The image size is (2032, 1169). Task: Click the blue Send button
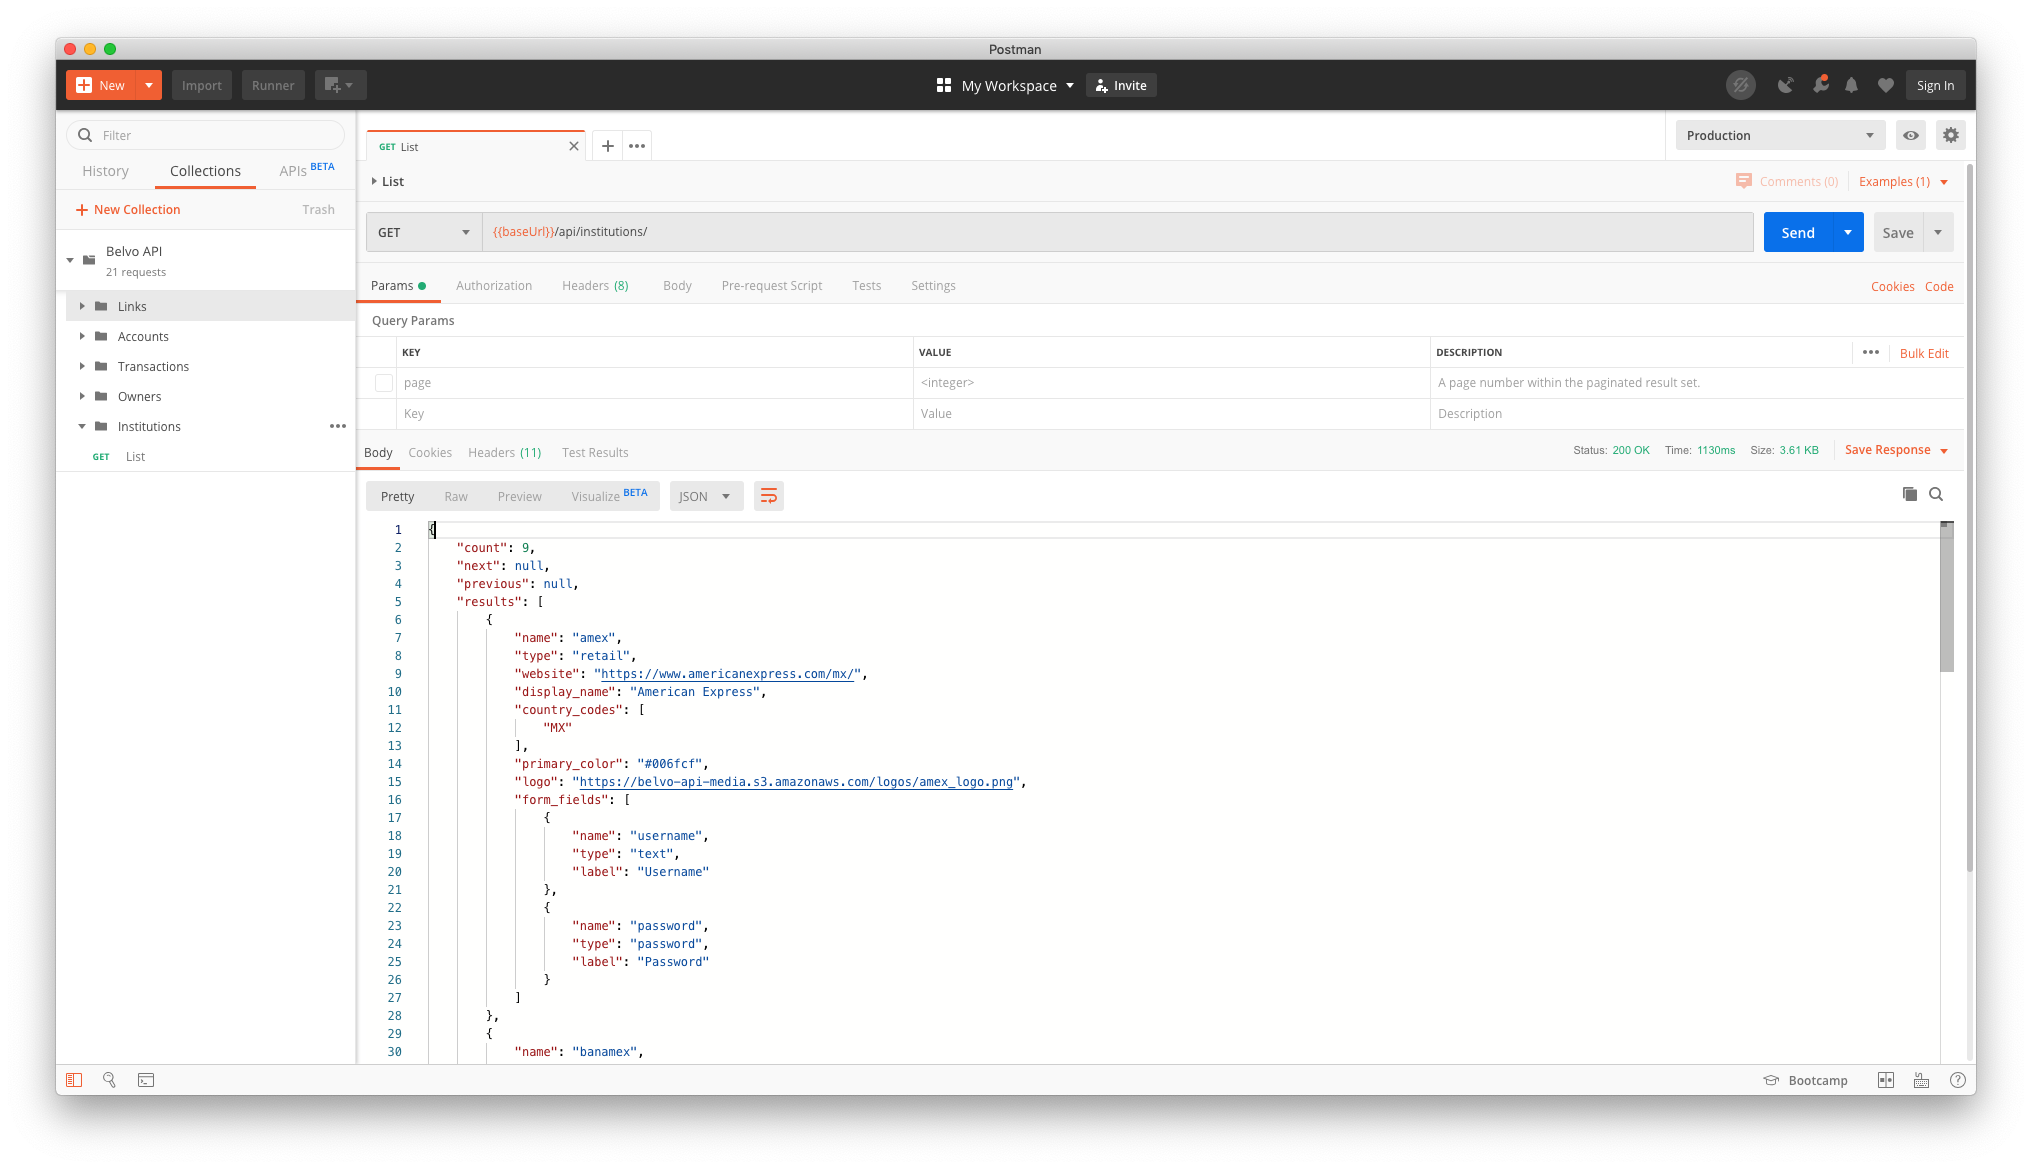1797,232
